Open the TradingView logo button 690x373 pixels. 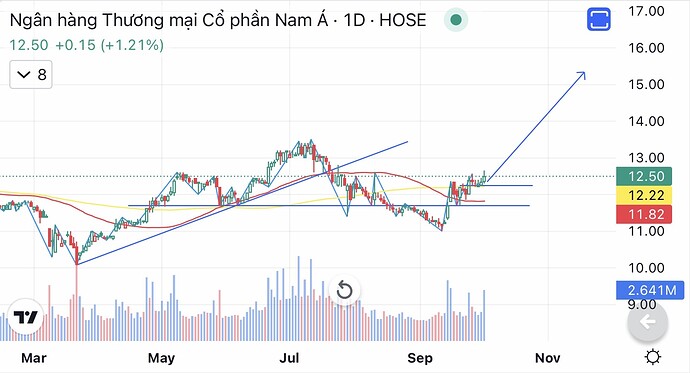pos(26,317)
